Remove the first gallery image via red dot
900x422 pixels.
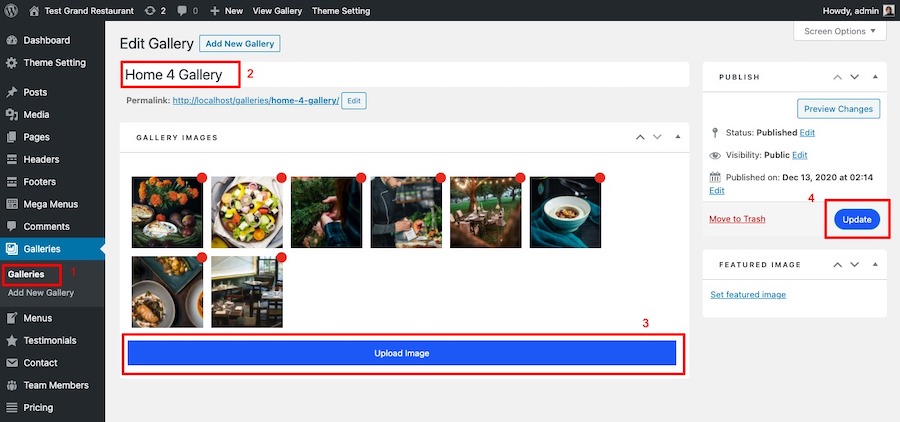(201, 177)
